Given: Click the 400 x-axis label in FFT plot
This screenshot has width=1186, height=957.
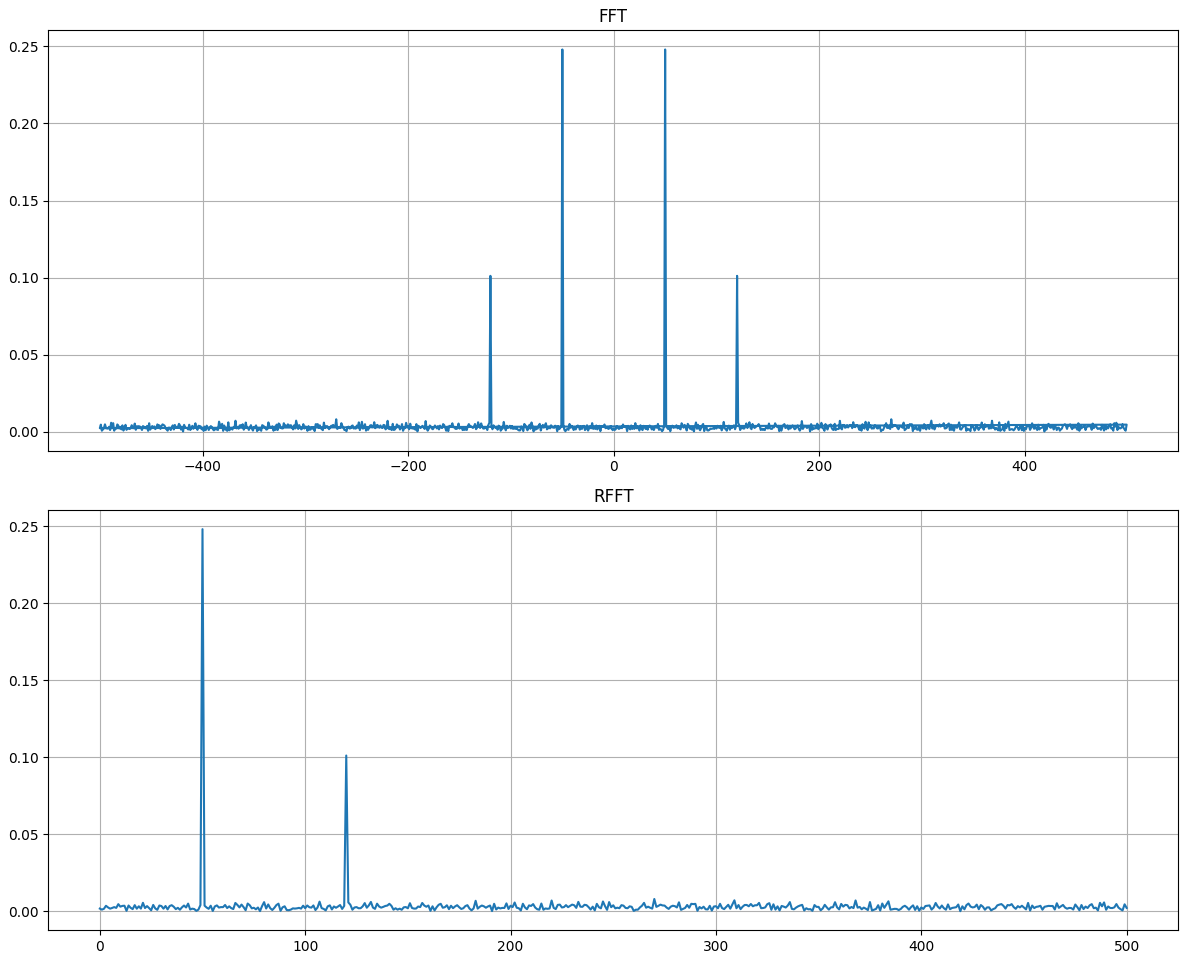Looking at the screenshot, I should (1025, 466).
